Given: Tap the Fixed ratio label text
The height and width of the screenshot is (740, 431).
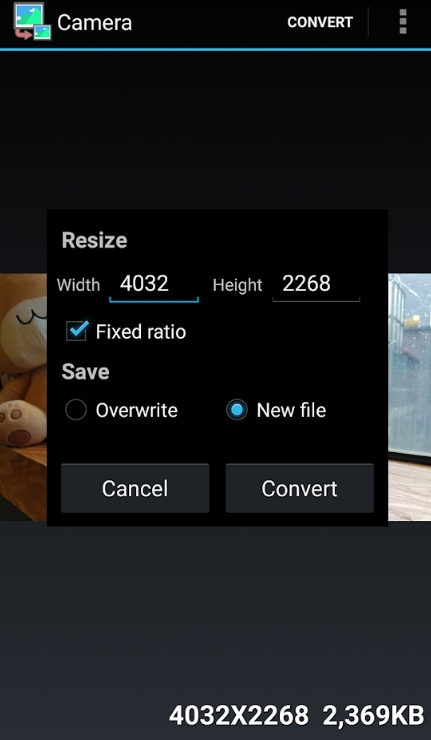Looking at the screenshot, I should (141, 332).
